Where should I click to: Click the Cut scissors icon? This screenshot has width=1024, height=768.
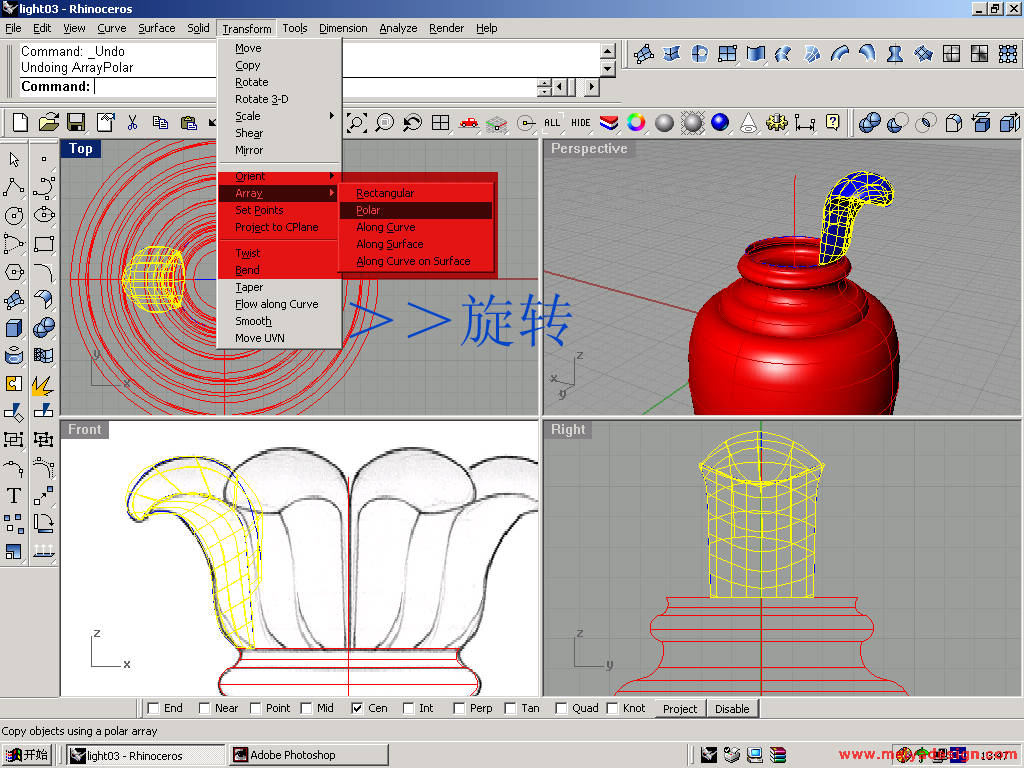pos(131,123)
